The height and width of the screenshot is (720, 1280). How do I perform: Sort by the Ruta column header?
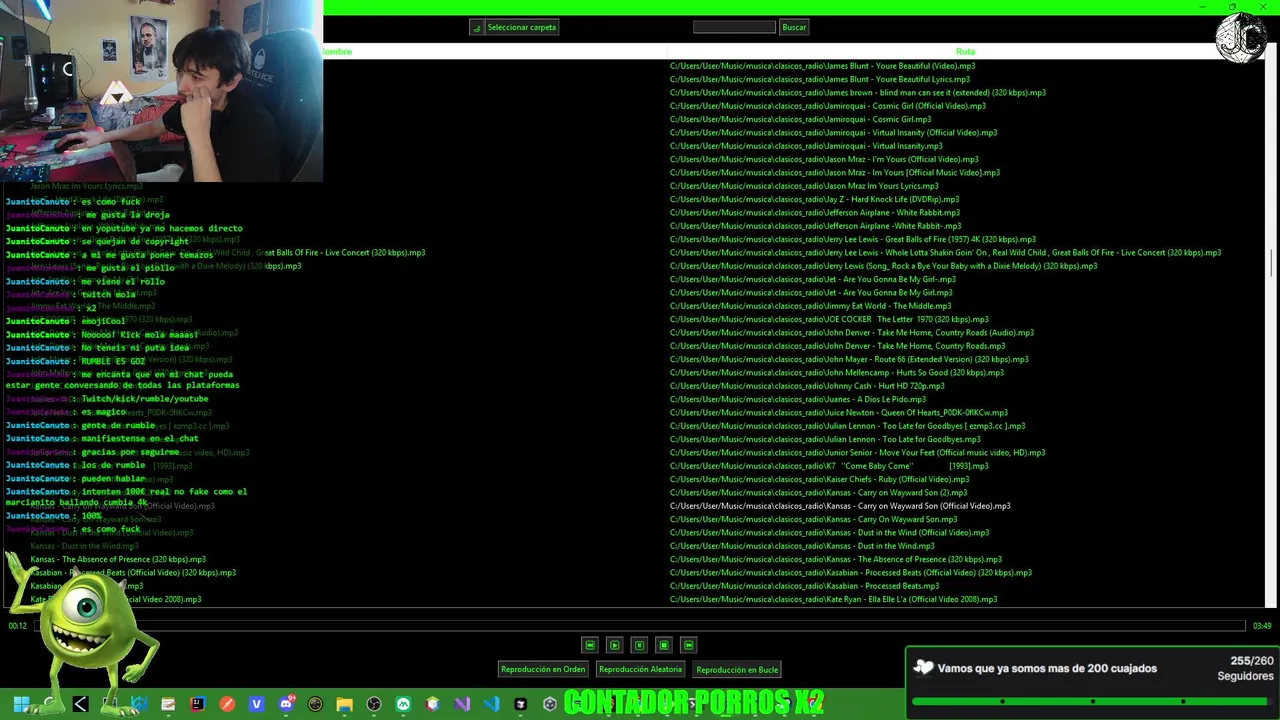point(965,51)
